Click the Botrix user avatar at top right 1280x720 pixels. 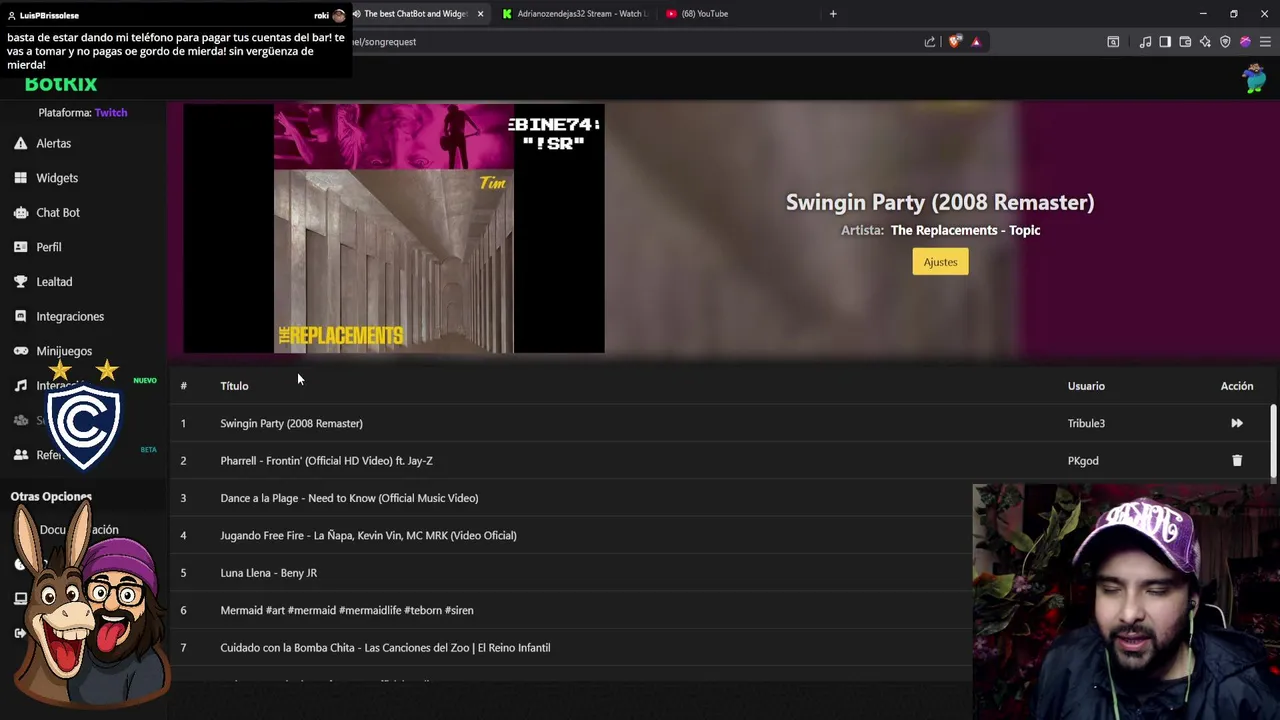click(x=1254, y=78)
